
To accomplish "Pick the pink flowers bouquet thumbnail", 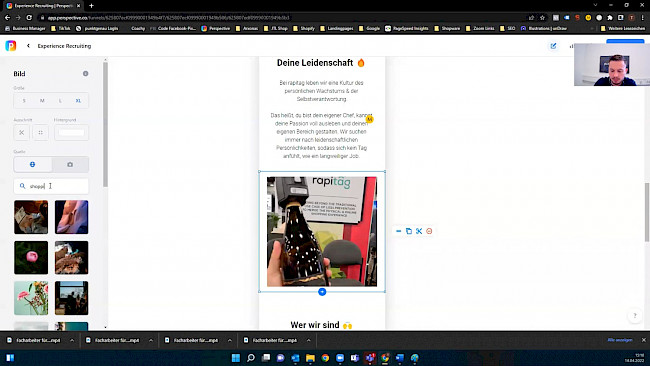I will point(31,298).
